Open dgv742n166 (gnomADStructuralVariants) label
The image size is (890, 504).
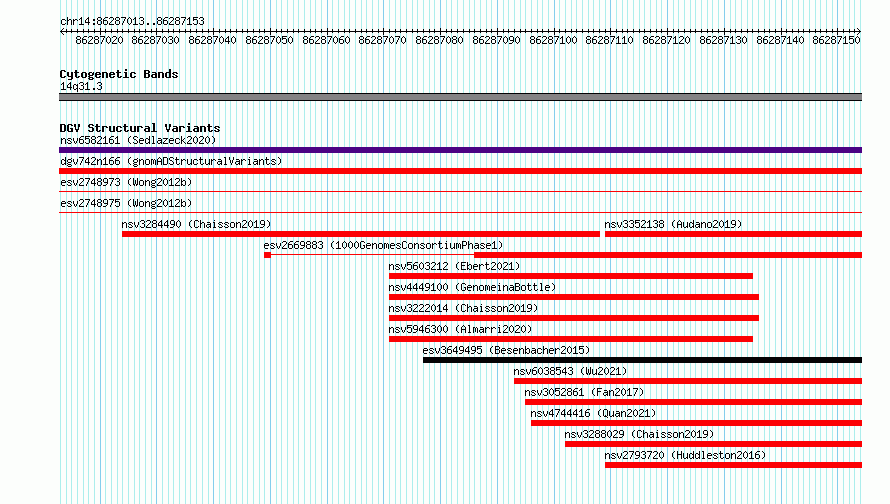point(171,161)
